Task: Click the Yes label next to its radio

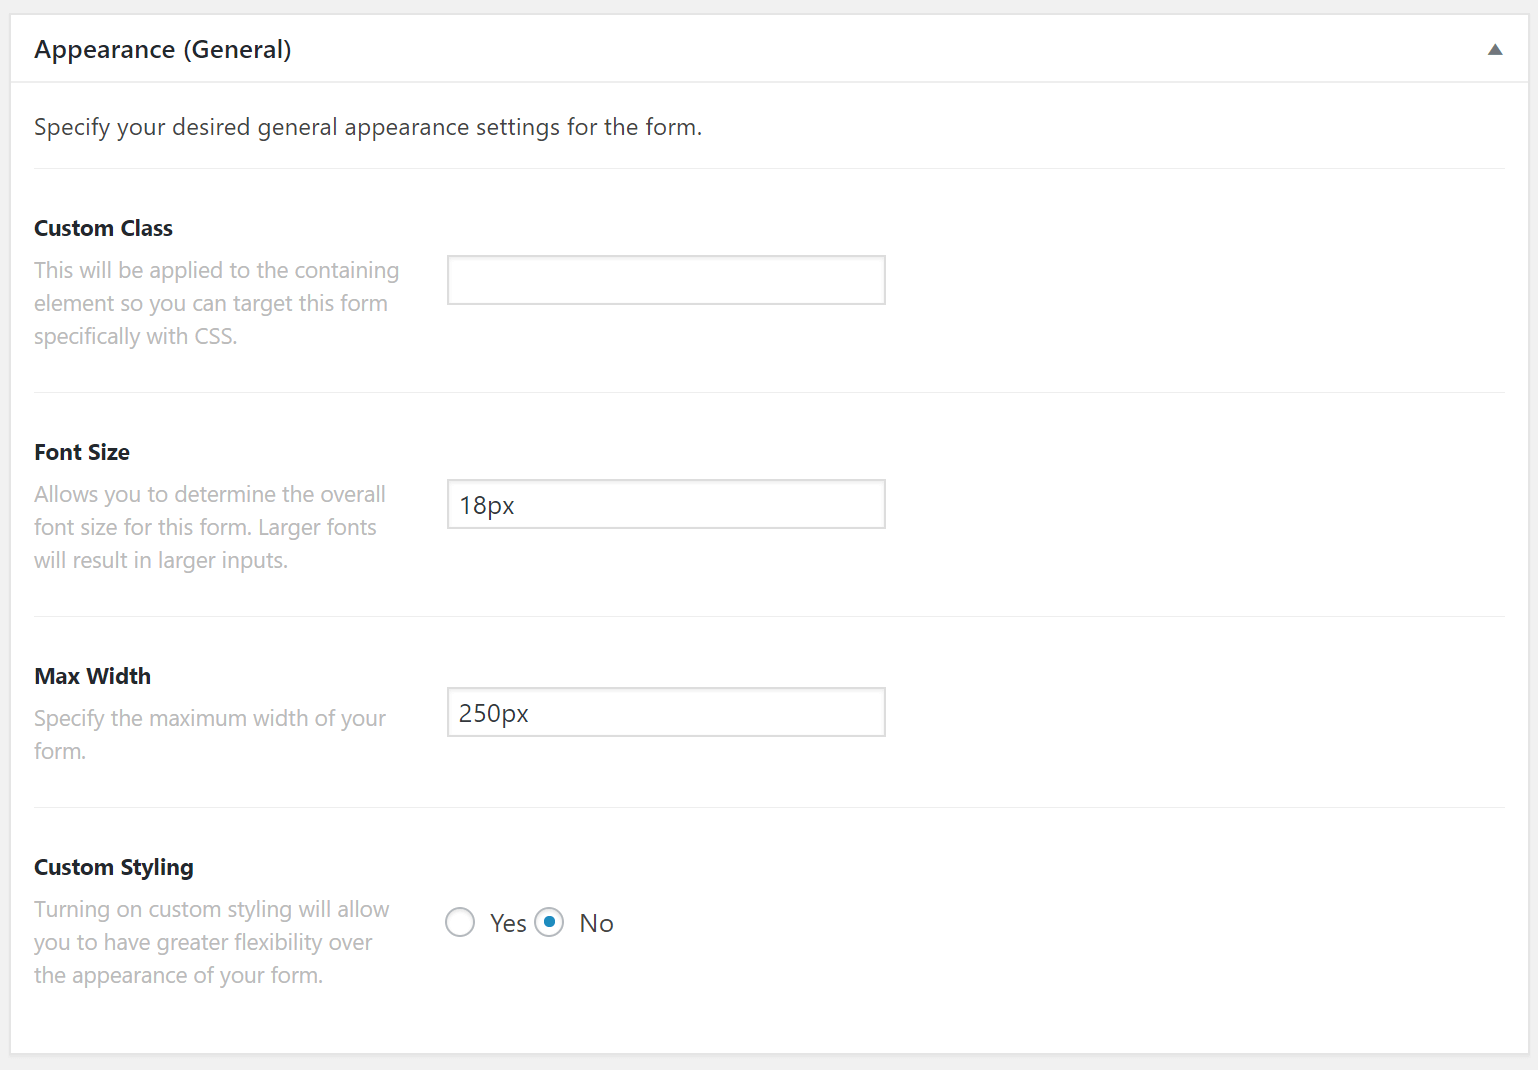Action: [x=507, y=922]
